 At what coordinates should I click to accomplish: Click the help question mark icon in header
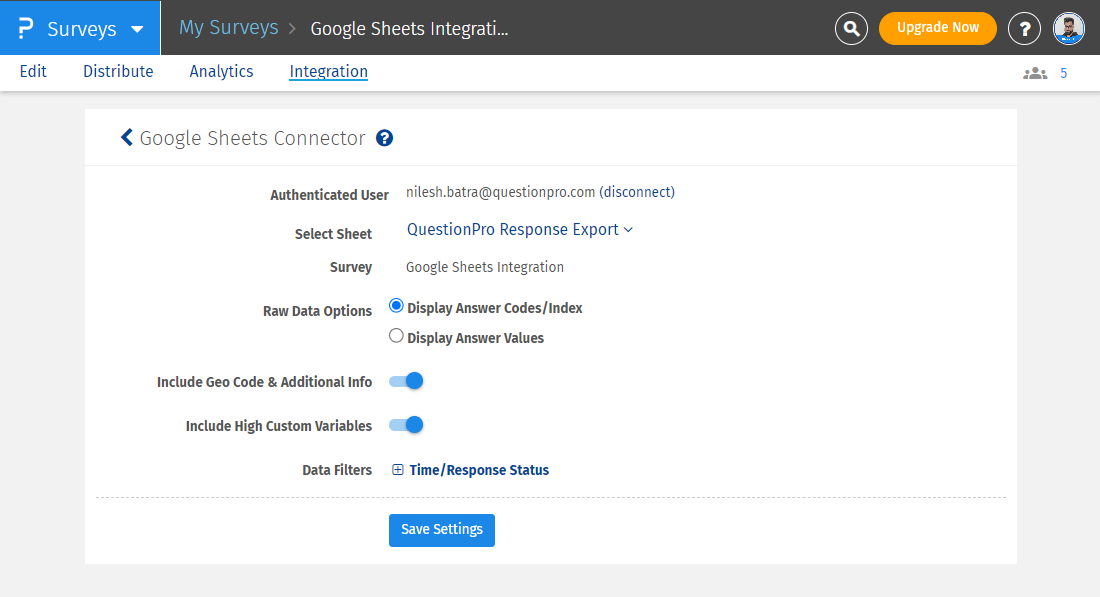click(x=1024, y=29)
